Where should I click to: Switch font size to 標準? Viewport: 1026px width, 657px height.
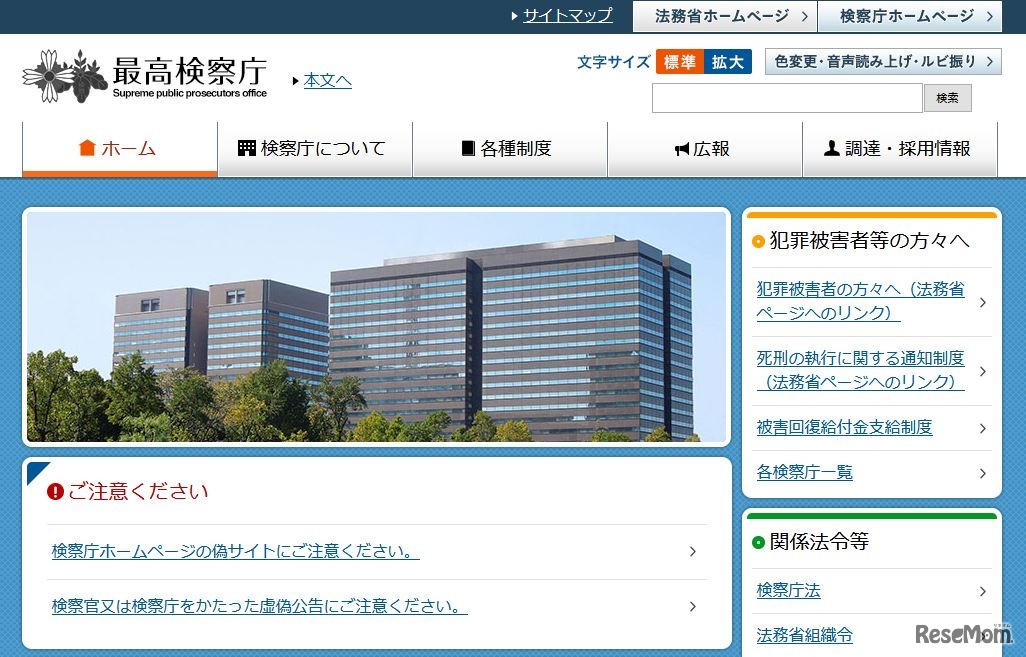click(x=680, y=61)
